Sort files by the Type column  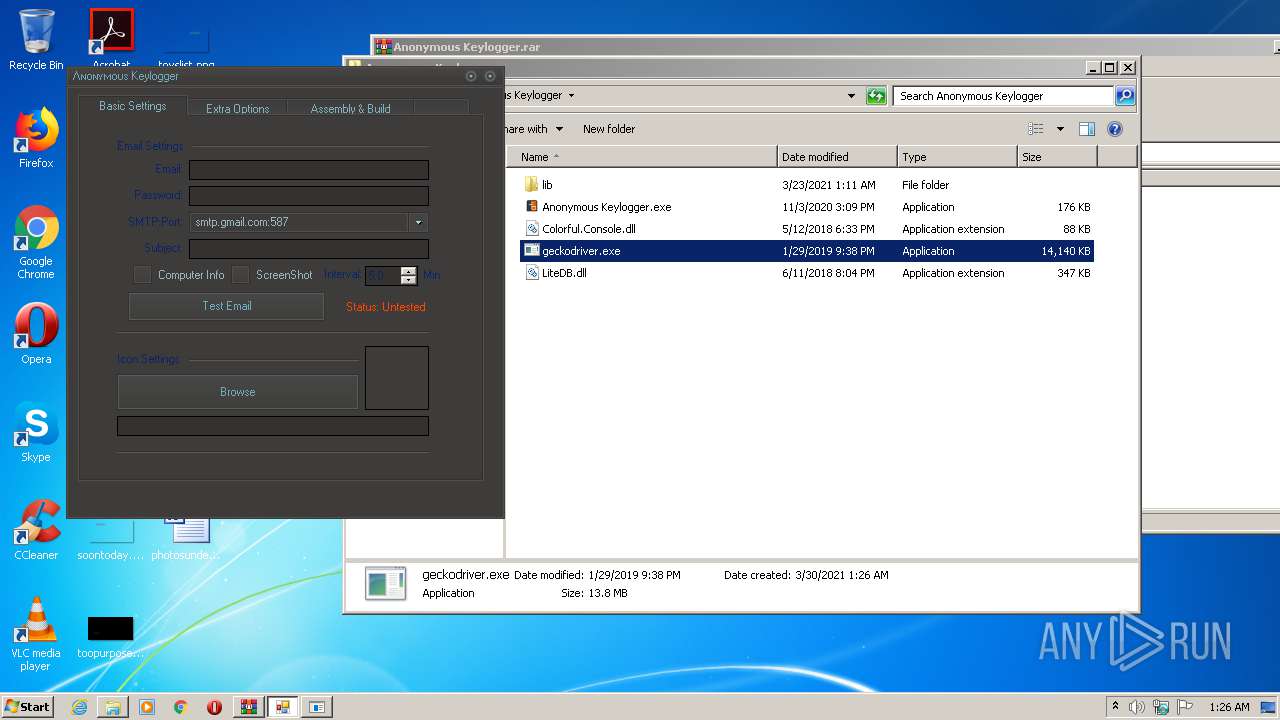click(x=957, y=157)
